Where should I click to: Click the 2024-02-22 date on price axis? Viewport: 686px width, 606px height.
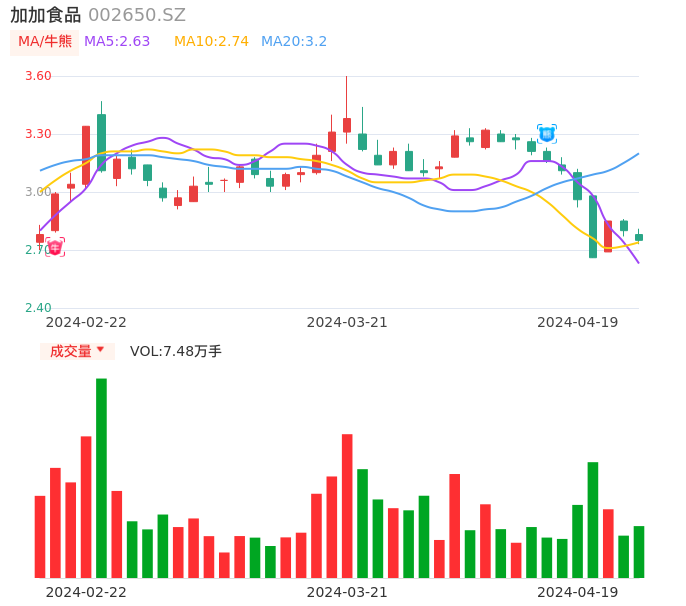click(x=86, y=322)
